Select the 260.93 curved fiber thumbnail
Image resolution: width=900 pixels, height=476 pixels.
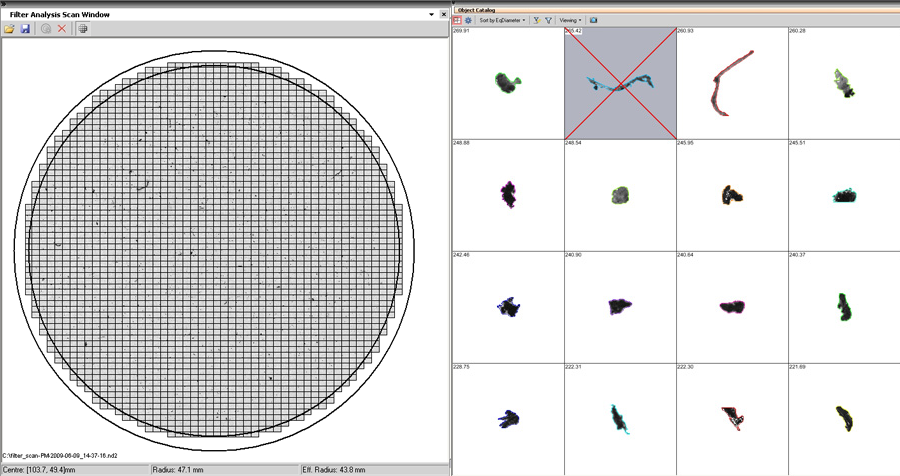tap(732, 84)
